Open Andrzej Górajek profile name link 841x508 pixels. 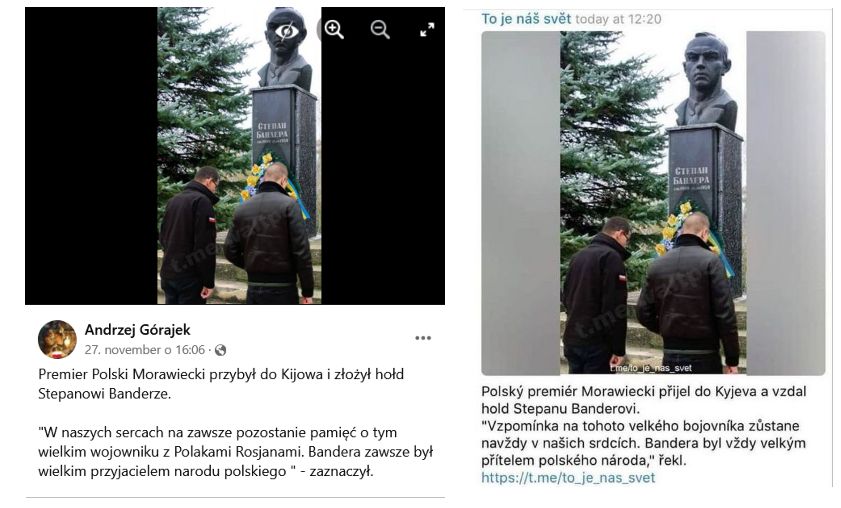(137, 330)
